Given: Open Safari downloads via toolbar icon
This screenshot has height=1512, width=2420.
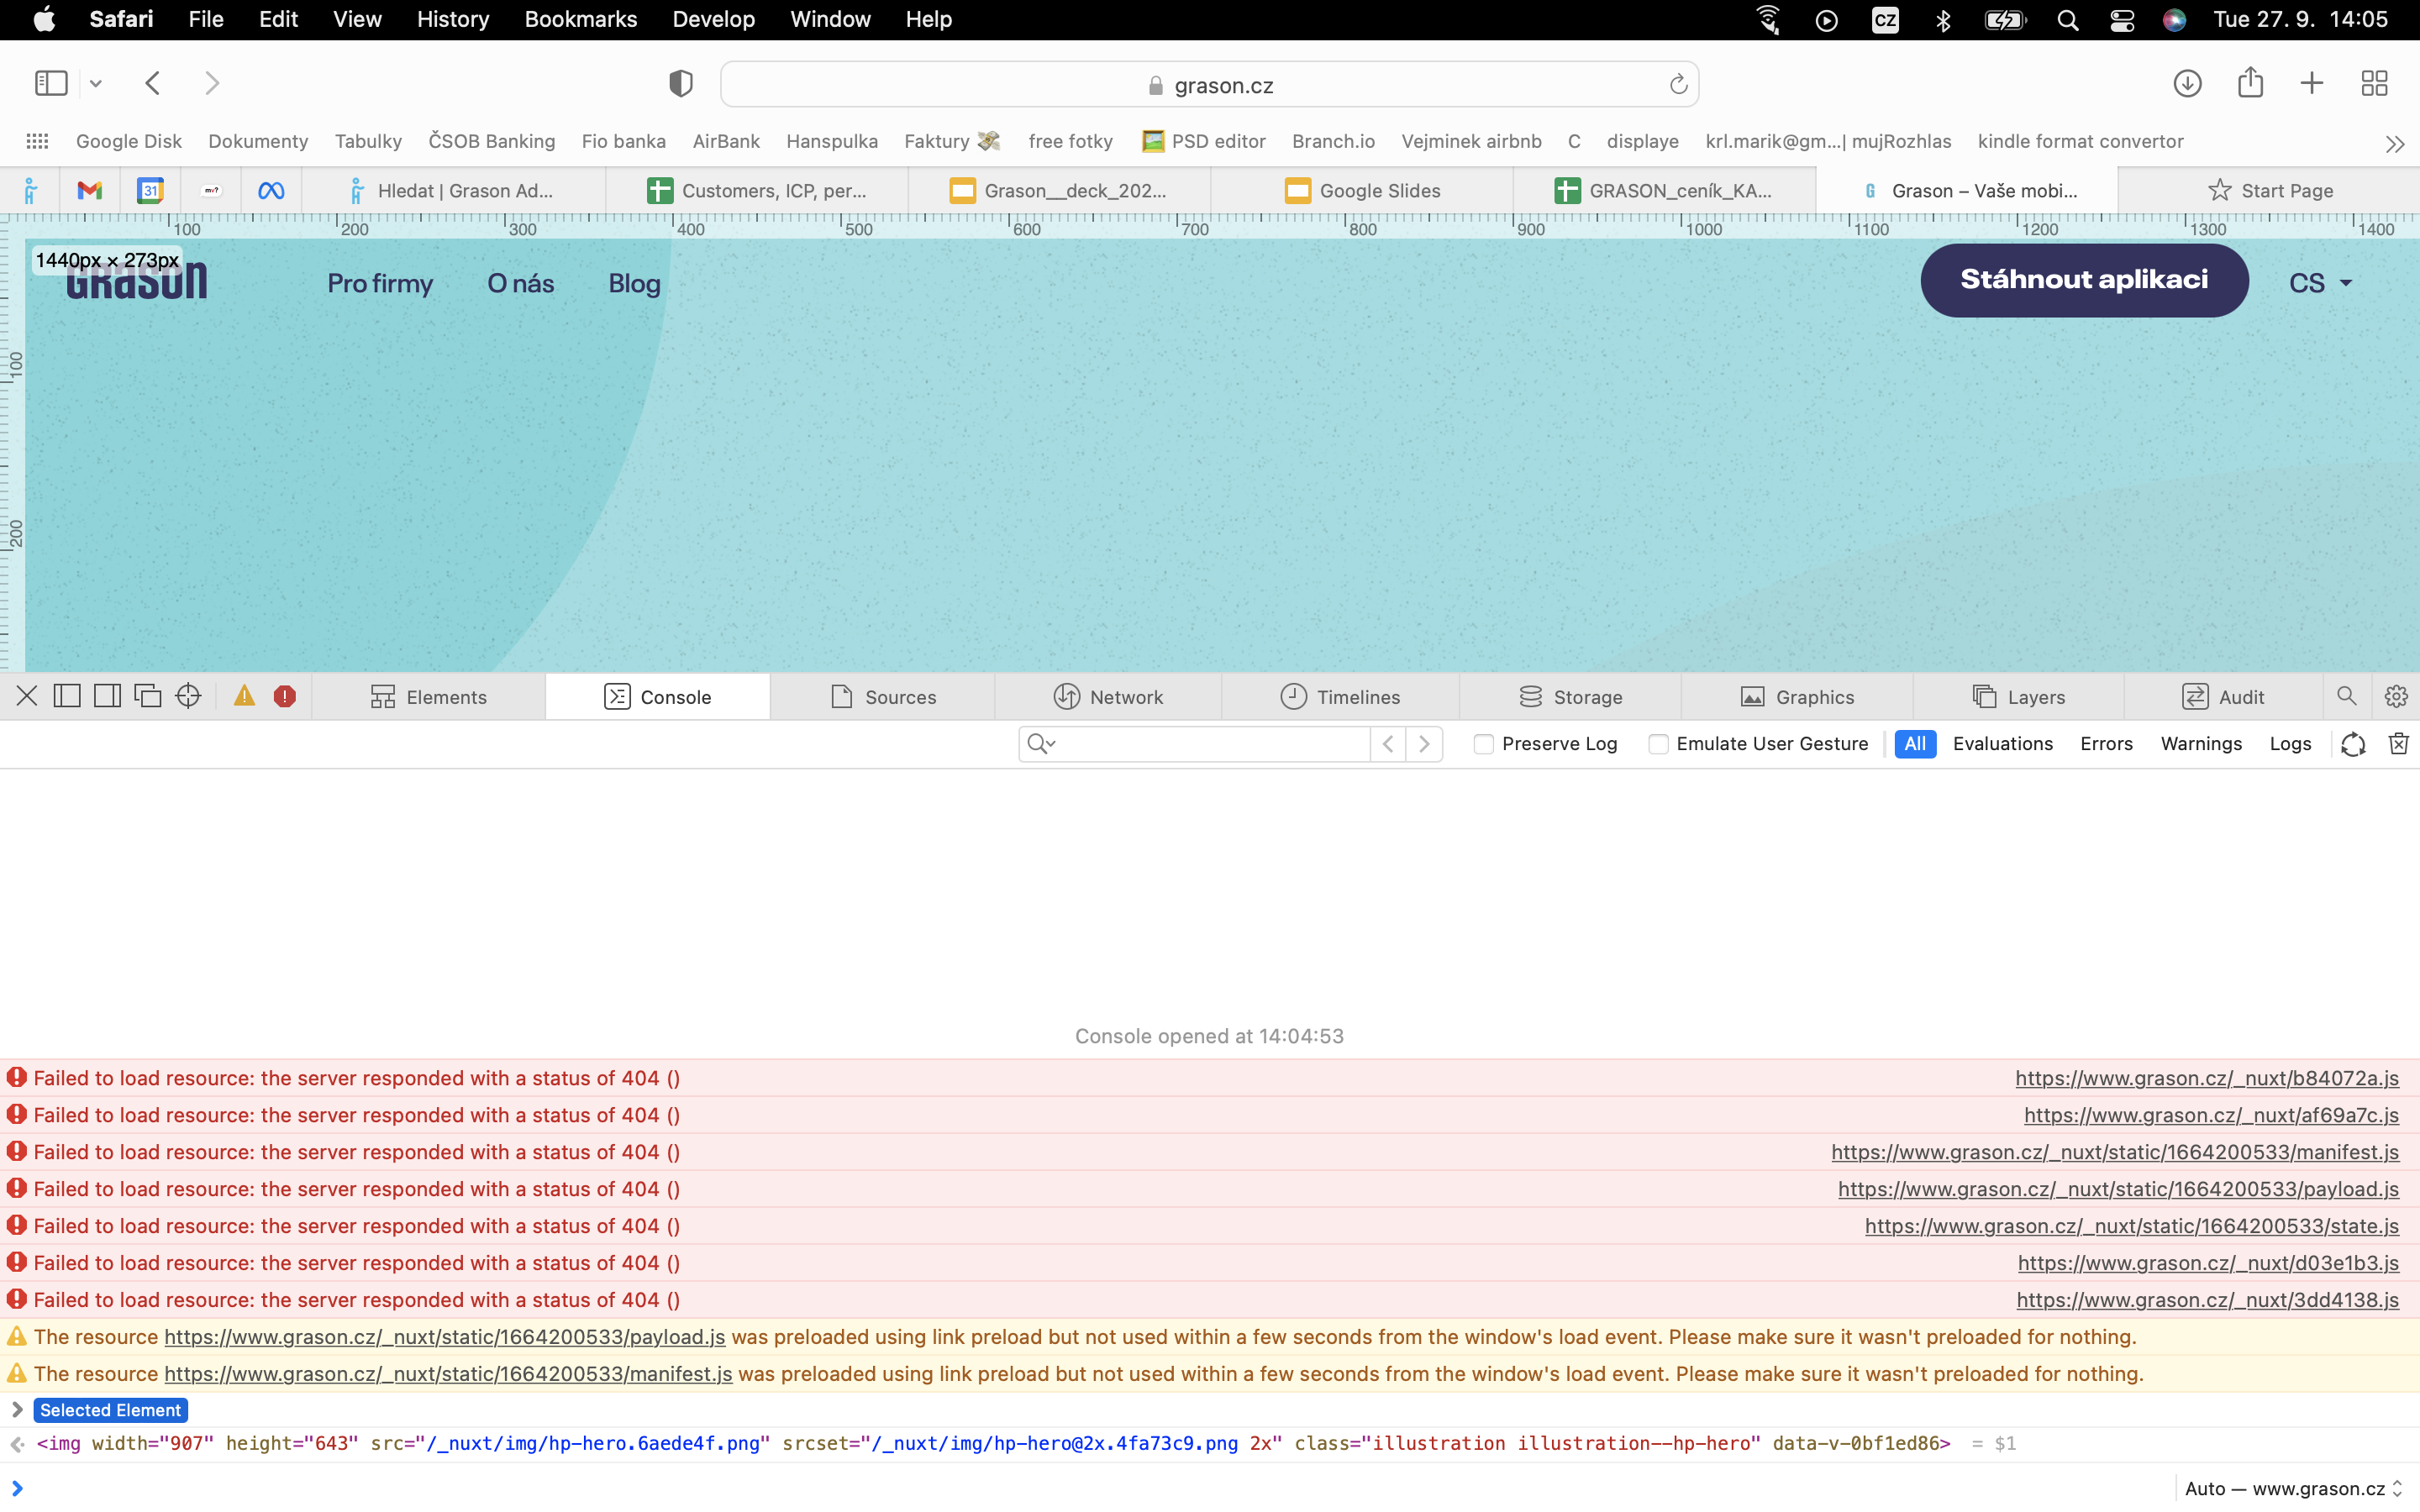Looking at the screenshot, I should [x=2187, y=83].
